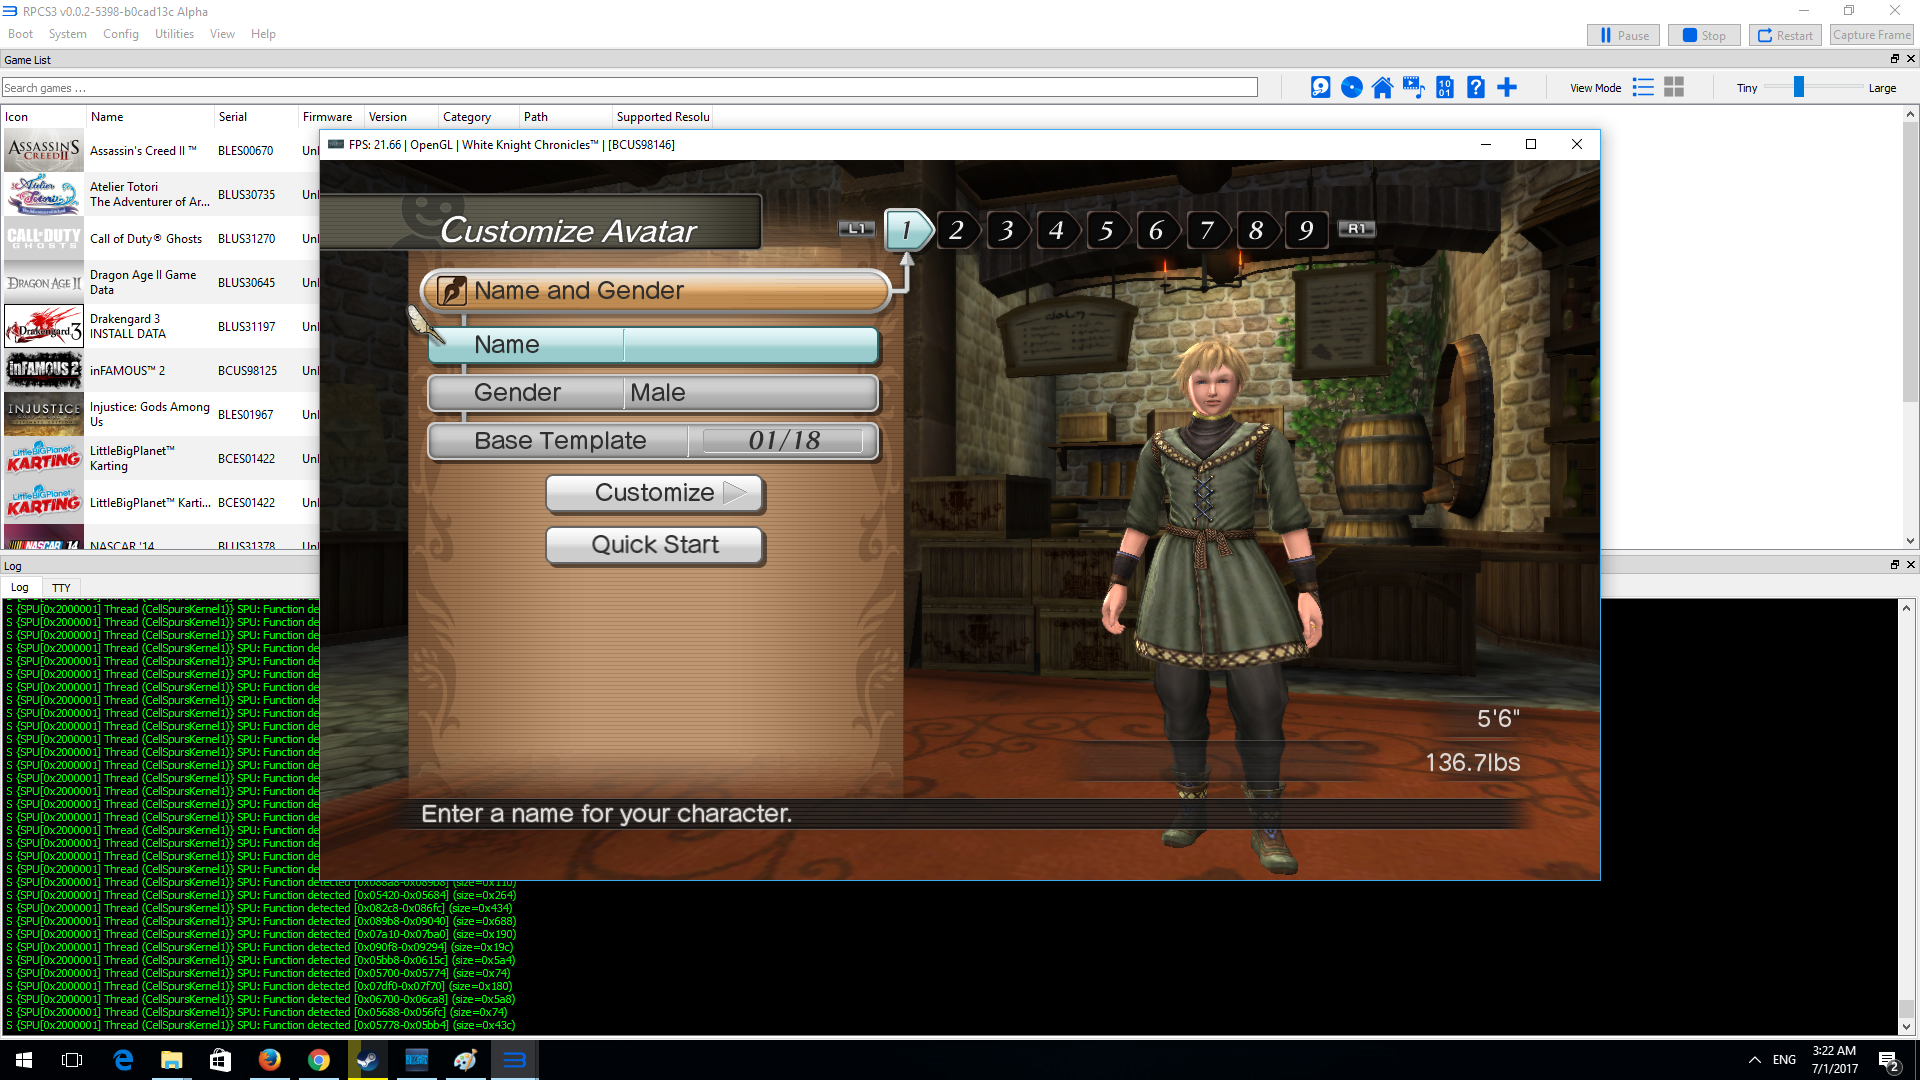The width and height of the screenshot is (1920, 1080).
Task: Open the View menu
Action: [222, 34]
